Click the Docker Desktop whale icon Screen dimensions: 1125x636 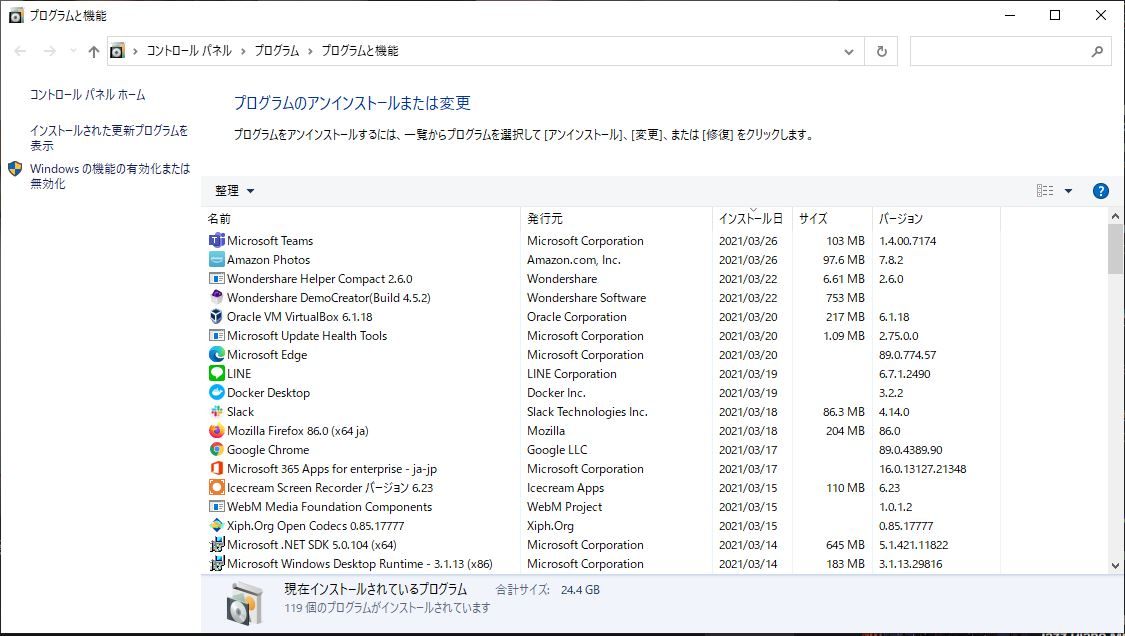pyautogui.click(x=217, y=393)
